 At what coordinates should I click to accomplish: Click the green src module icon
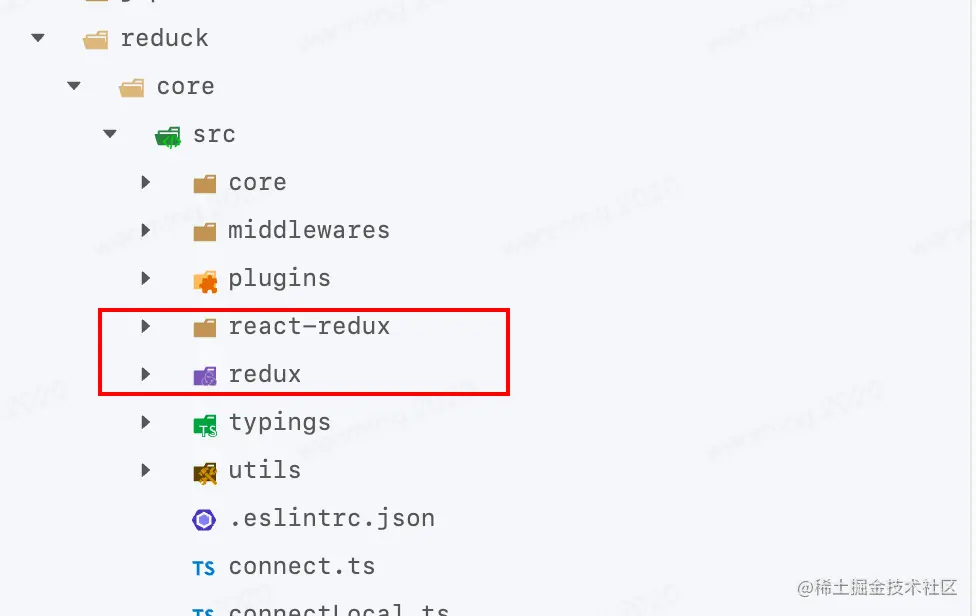pos(167,134)
